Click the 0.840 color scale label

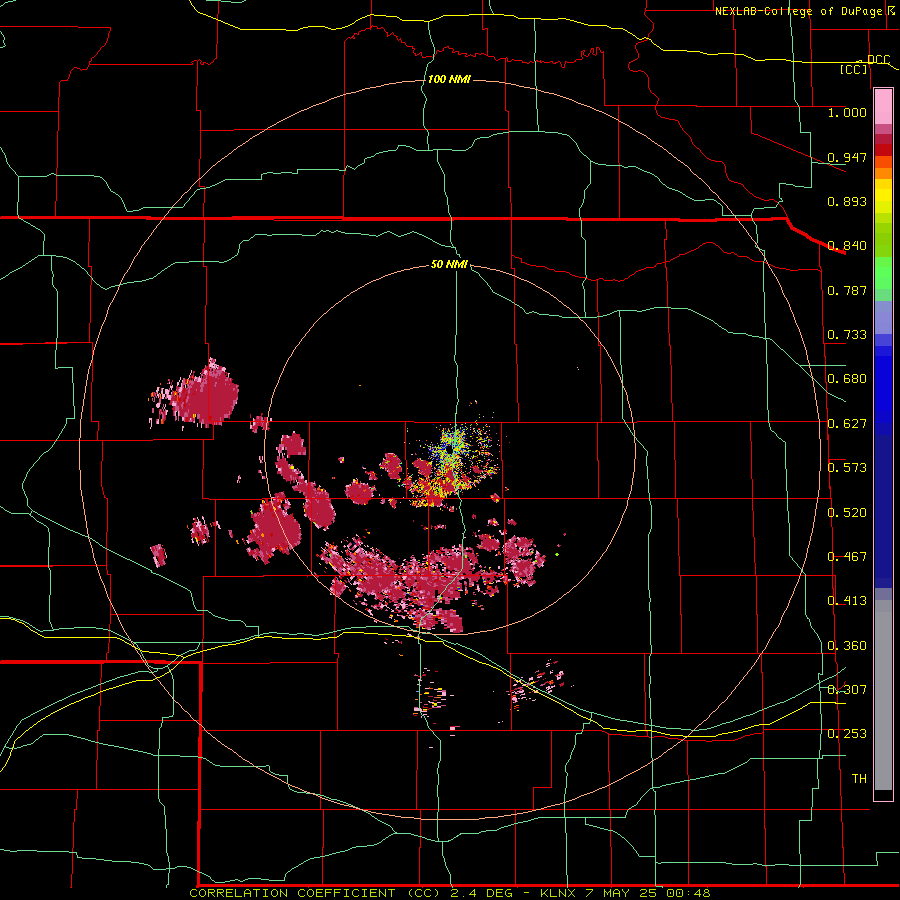pos(847,246)
